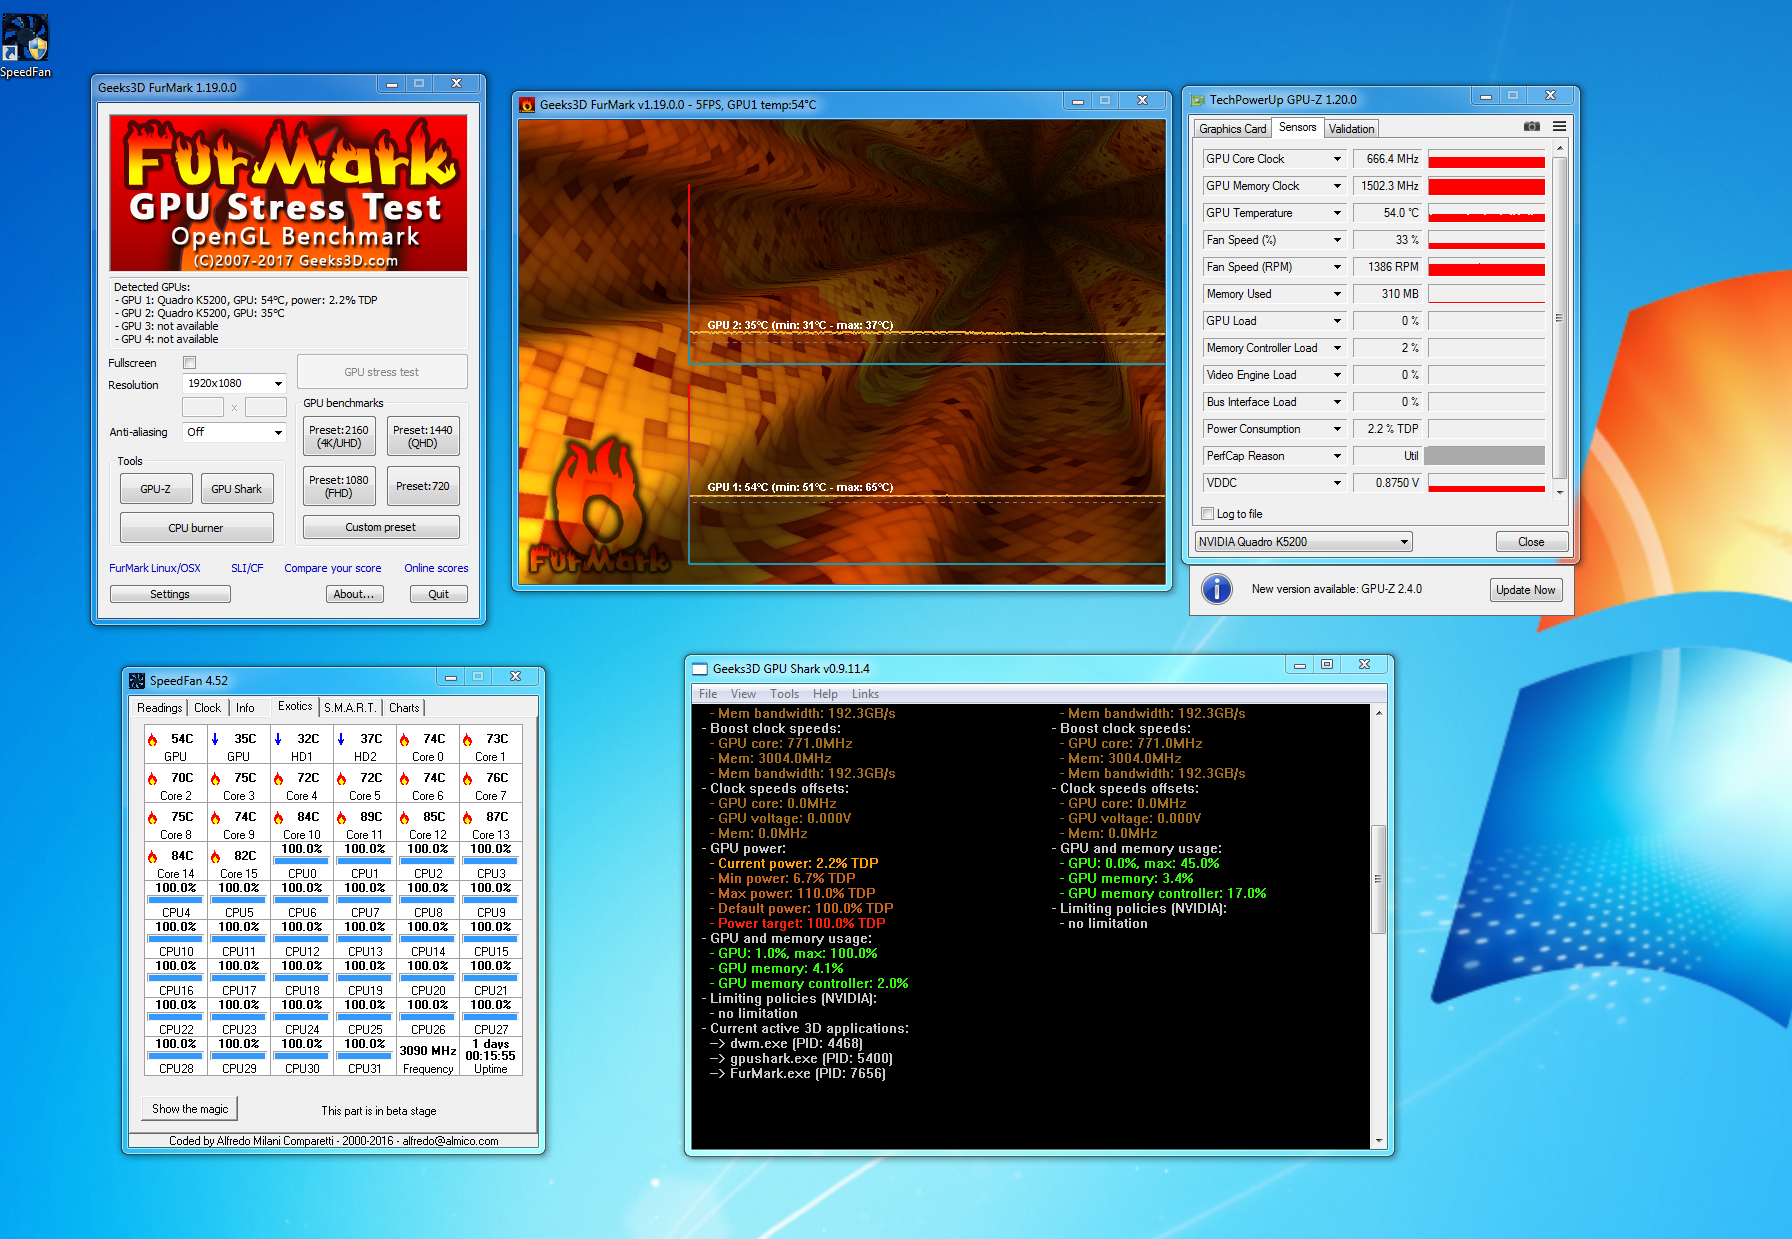Switch to the Clock tab in SpeedFan
The width and height of the screenshot is (1792, 1239).
(x=207, y=708)
